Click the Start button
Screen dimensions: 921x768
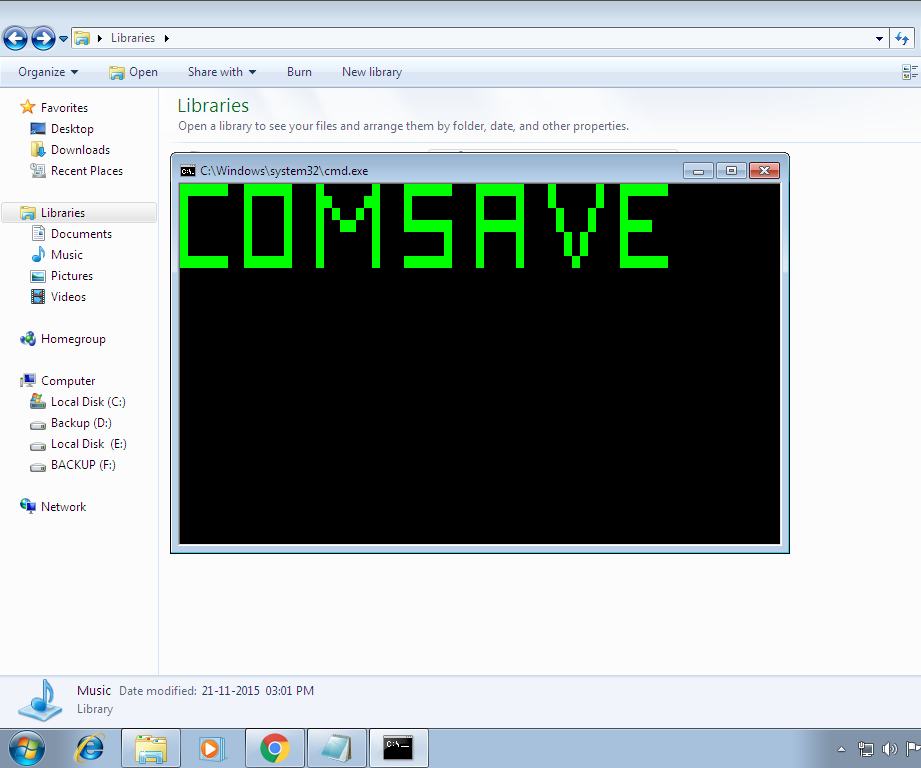[x=25, y=748]
